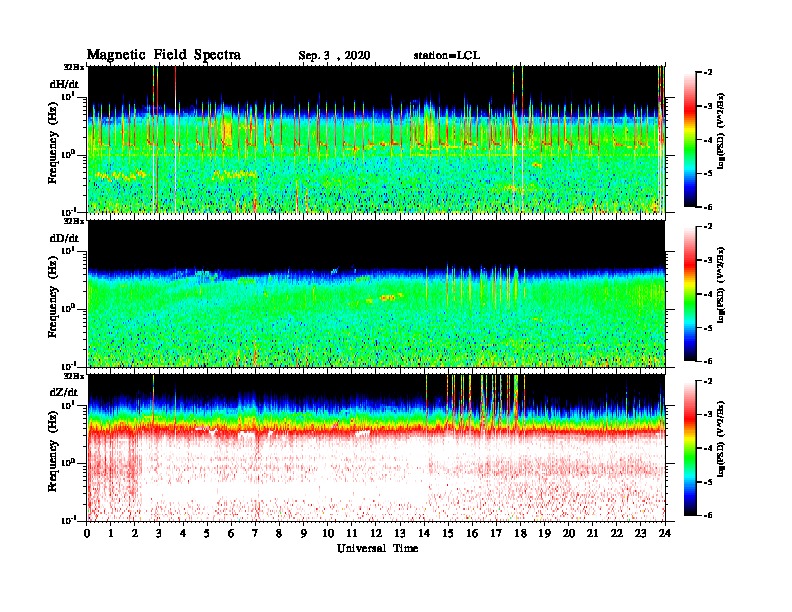Click "32Hz" tick label of dH/dt panel
The height and width of the screenshot is (612, 792).
point(74,67)
